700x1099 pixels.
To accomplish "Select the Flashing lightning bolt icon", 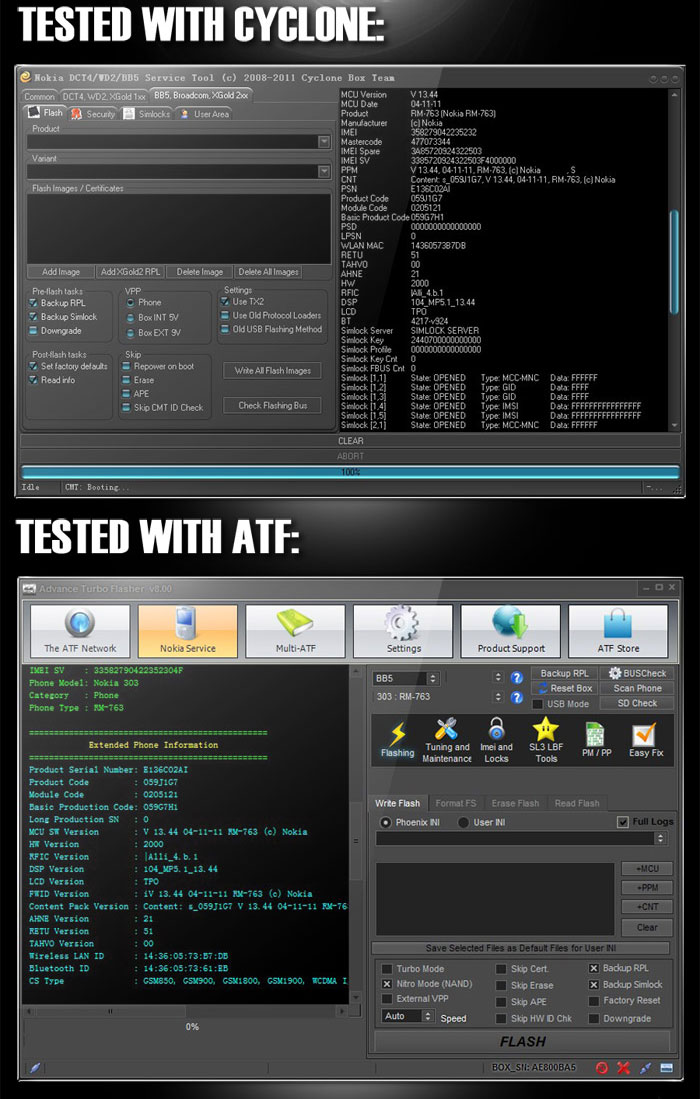I will click(x=397, y=734).
